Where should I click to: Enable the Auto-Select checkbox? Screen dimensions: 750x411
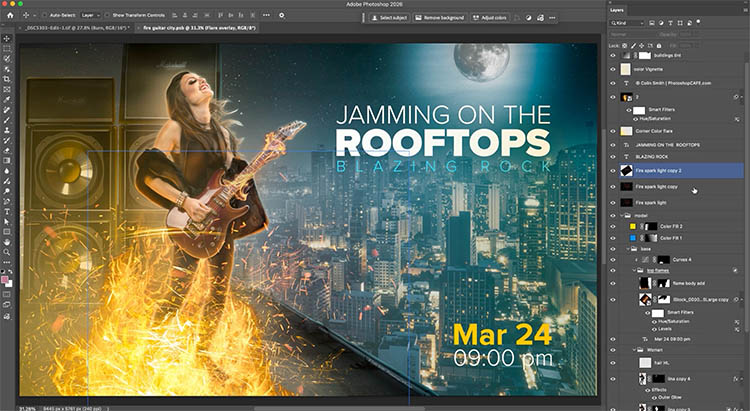(x=44, y=15)
